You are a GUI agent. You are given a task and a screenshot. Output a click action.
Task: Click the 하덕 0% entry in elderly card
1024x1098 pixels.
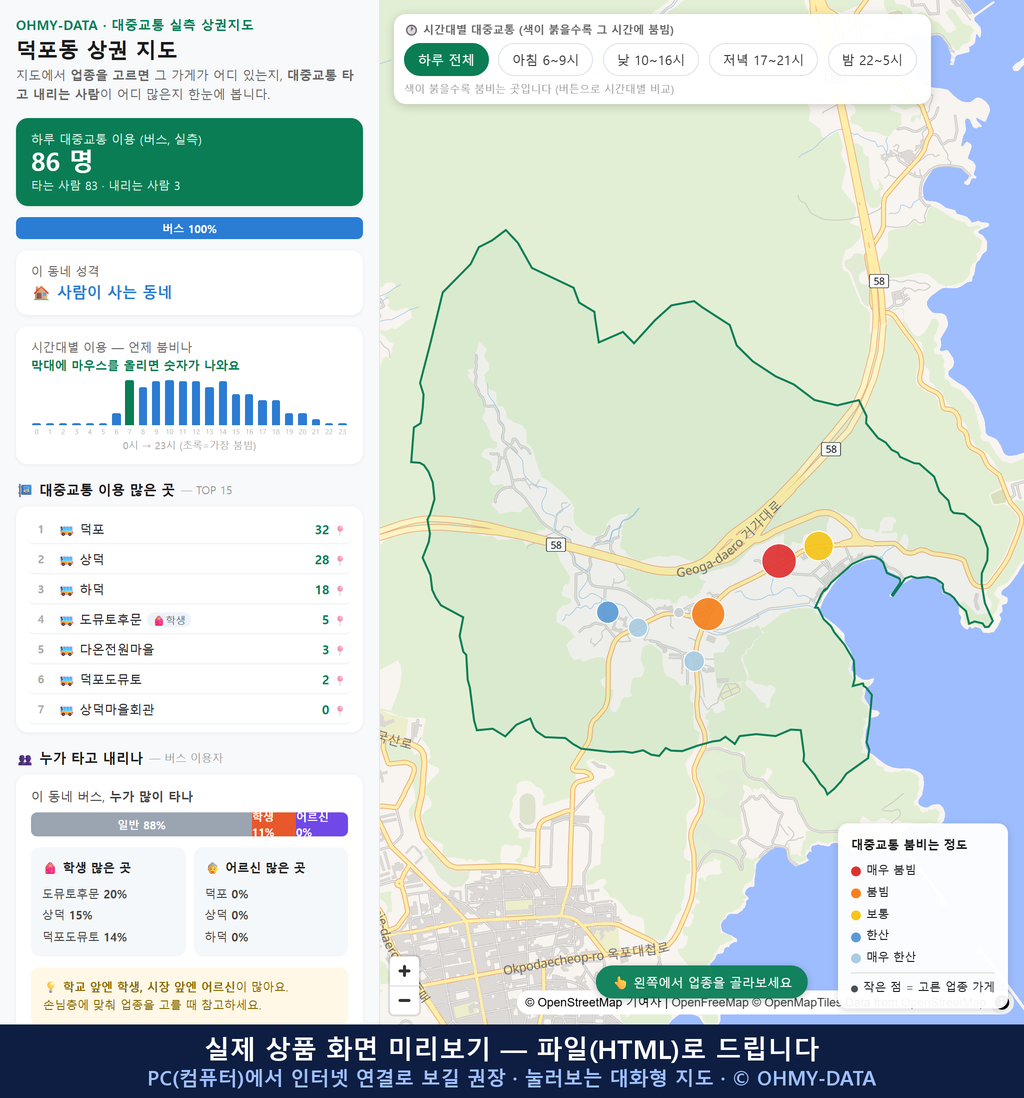point(226,938)
